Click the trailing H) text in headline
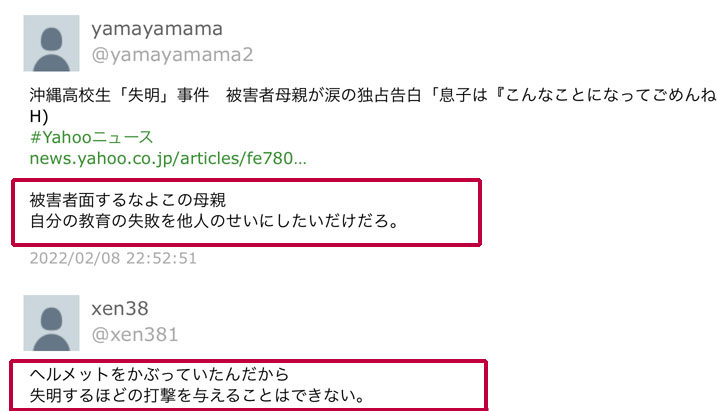 [x=39, y=117]
